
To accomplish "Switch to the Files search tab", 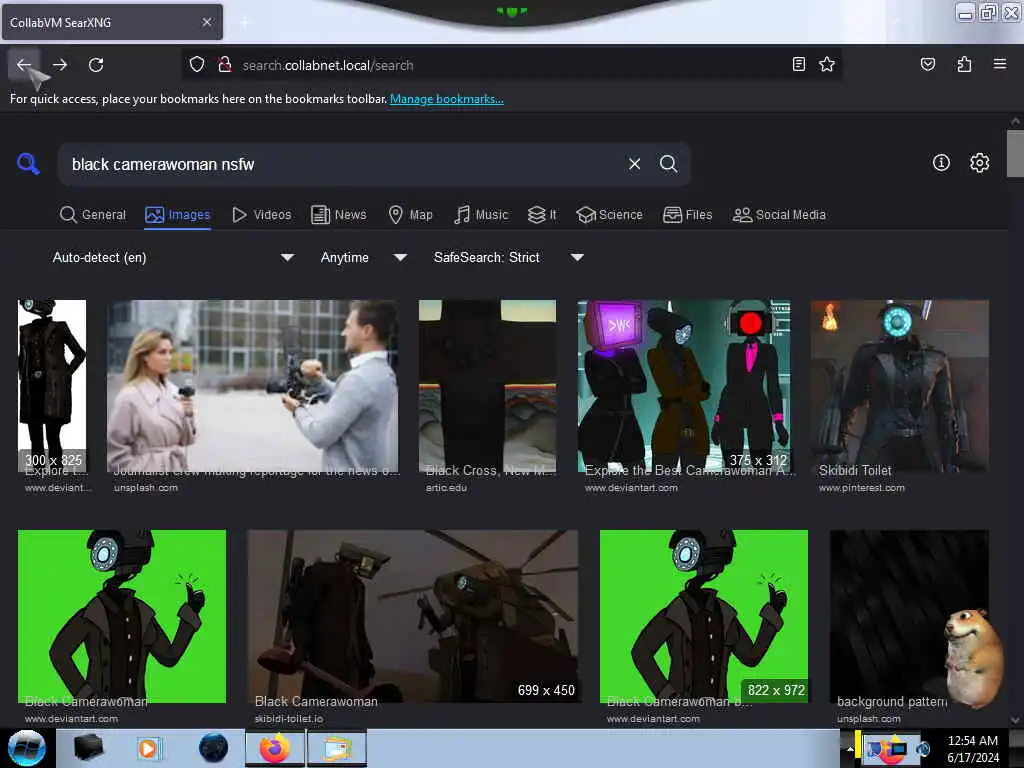I will pos(687,215).
